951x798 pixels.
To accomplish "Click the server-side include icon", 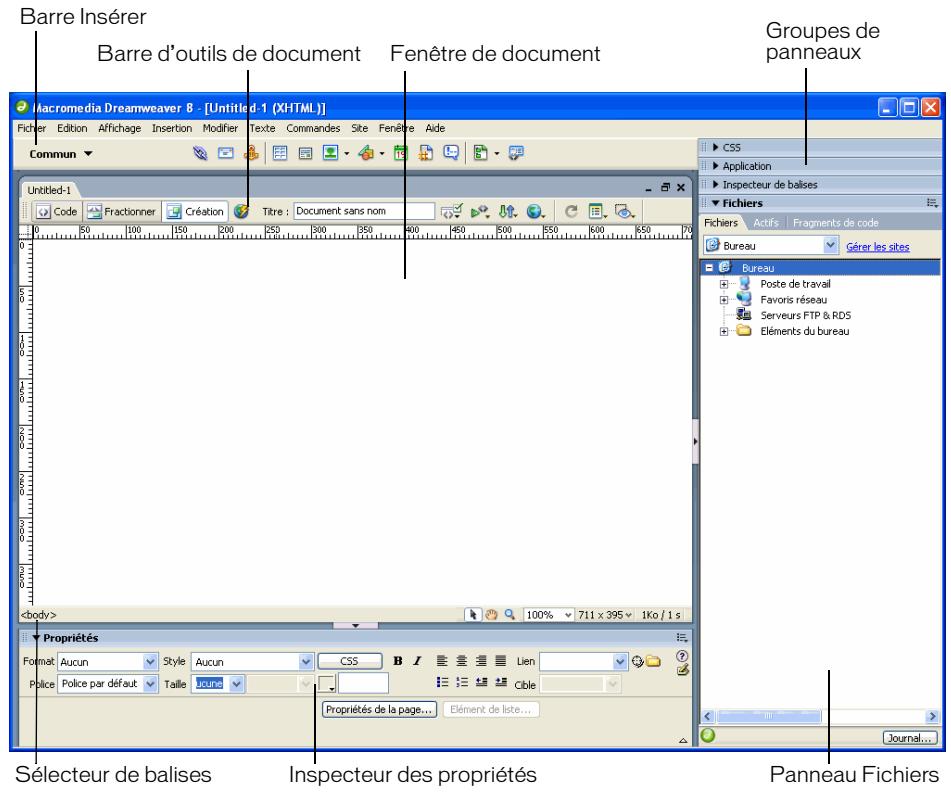I will coord(426,153).
